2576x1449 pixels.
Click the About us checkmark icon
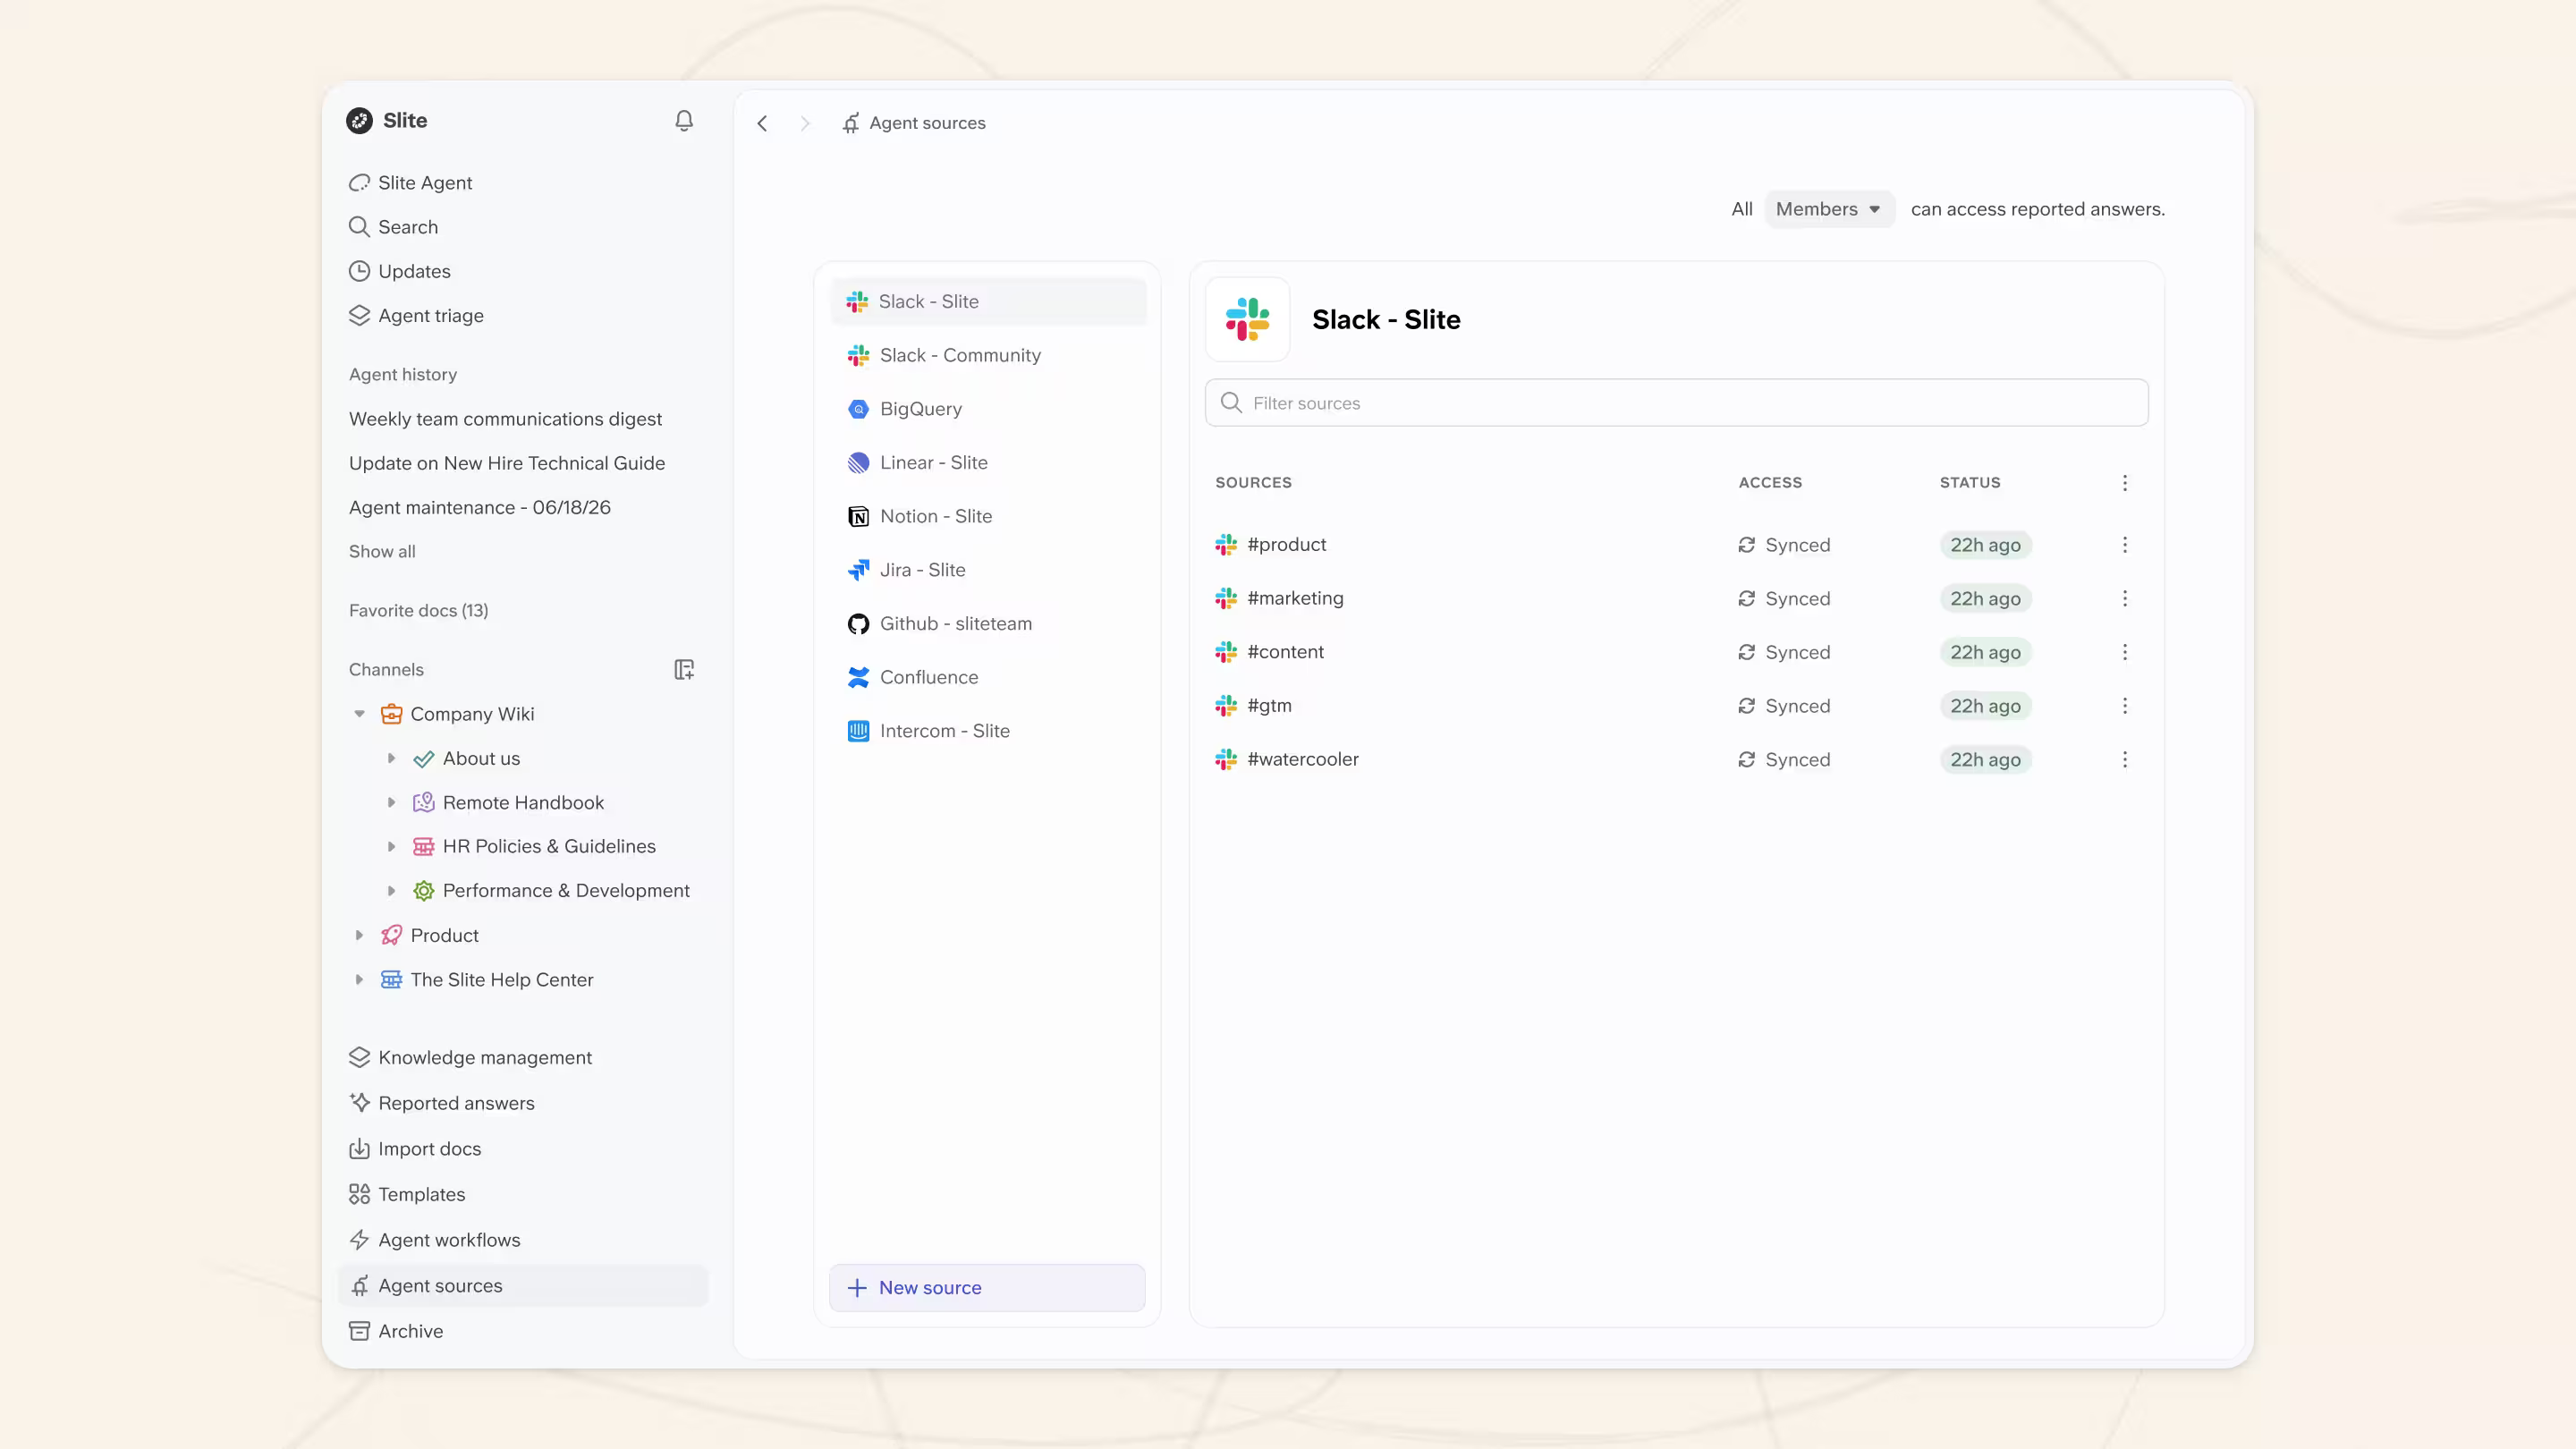pyautogui.click(x=424, y=759)
